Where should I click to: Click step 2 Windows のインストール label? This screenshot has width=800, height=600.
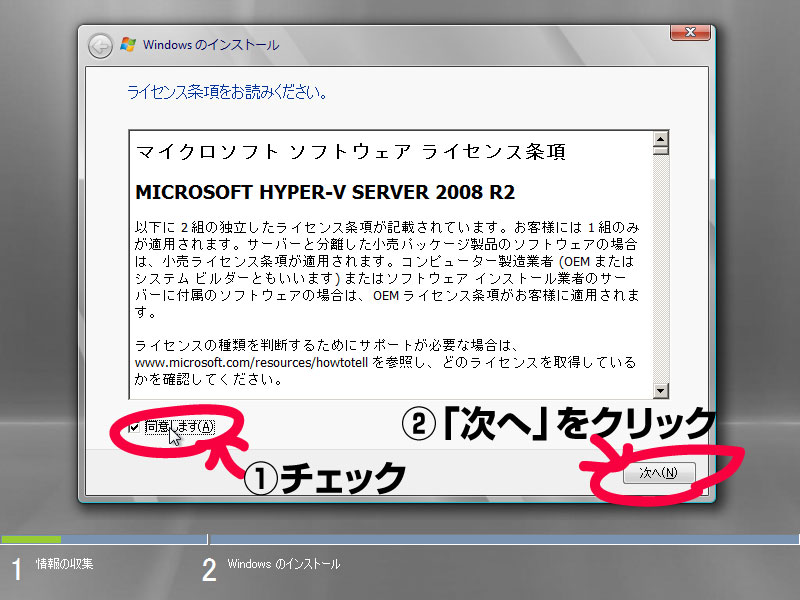click(284, 564)
